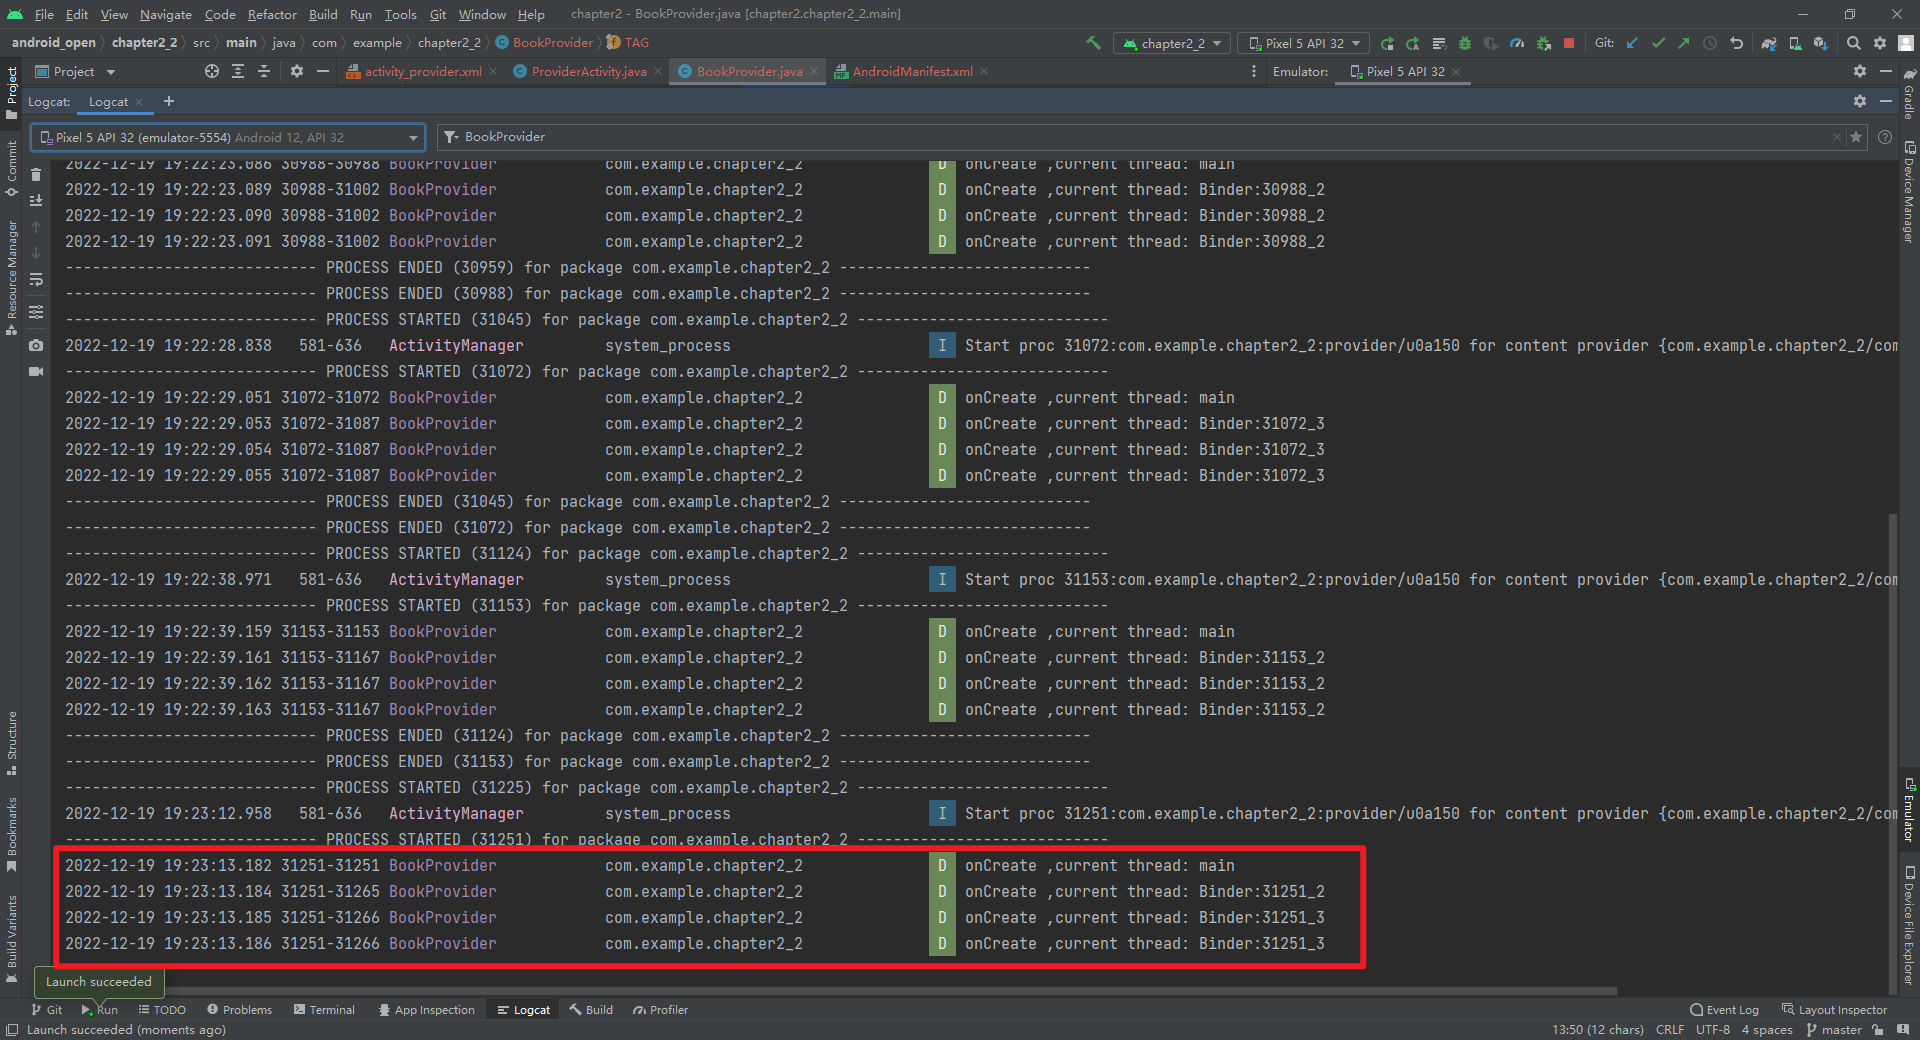Open the Layout Inspector

click(x=1834, y=1010)
